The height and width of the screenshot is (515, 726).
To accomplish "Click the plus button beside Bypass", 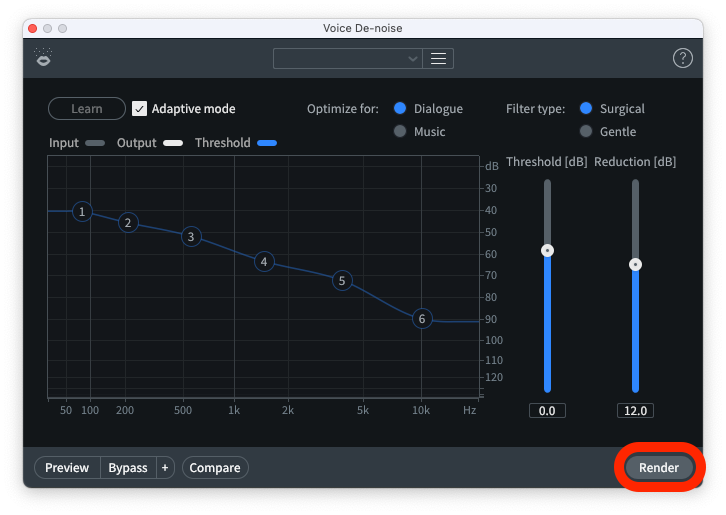I will pos(165,468).
